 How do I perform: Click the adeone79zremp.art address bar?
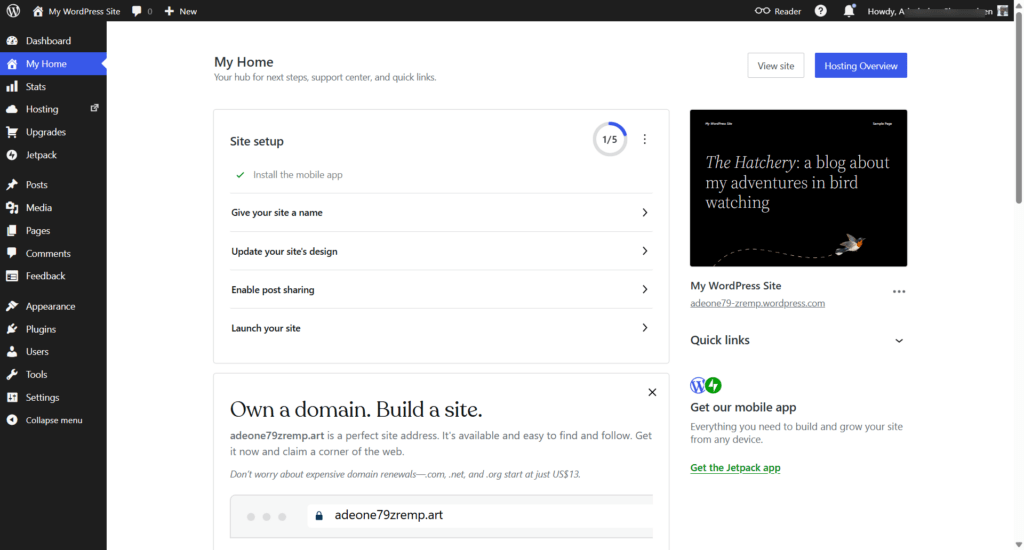[x=480, y=515]
